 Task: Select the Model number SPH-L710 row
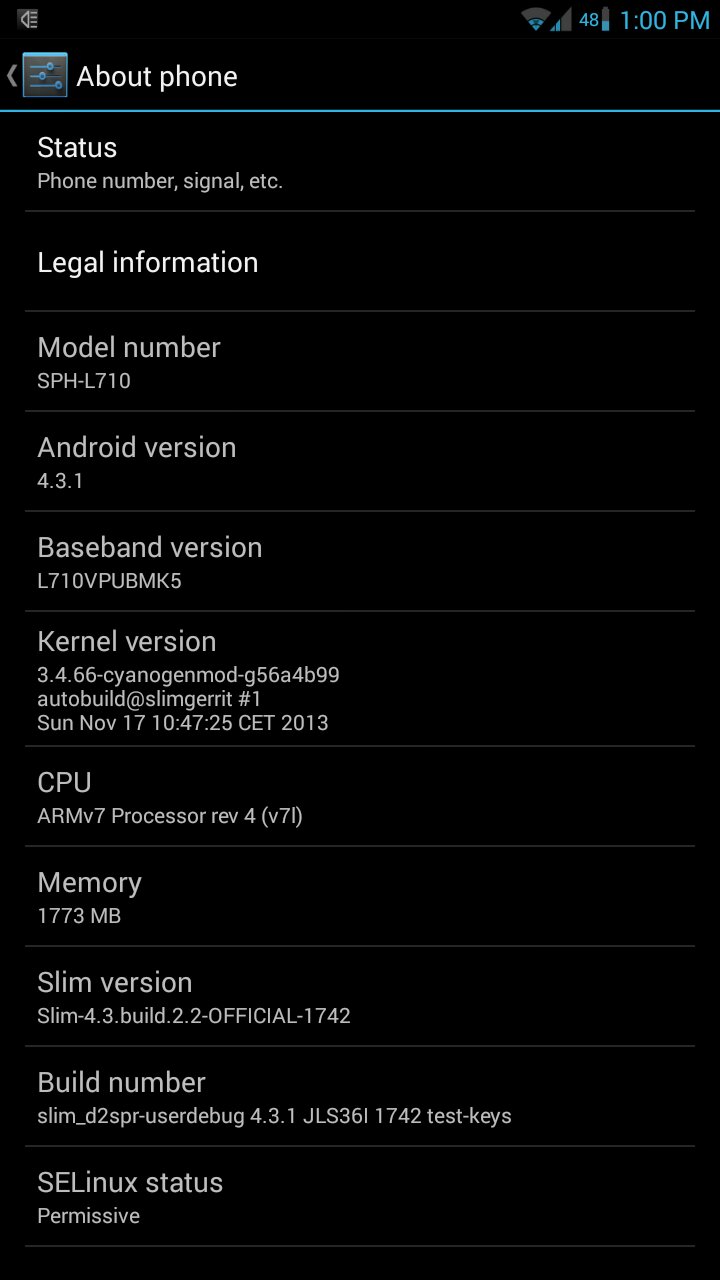[360, 362]
